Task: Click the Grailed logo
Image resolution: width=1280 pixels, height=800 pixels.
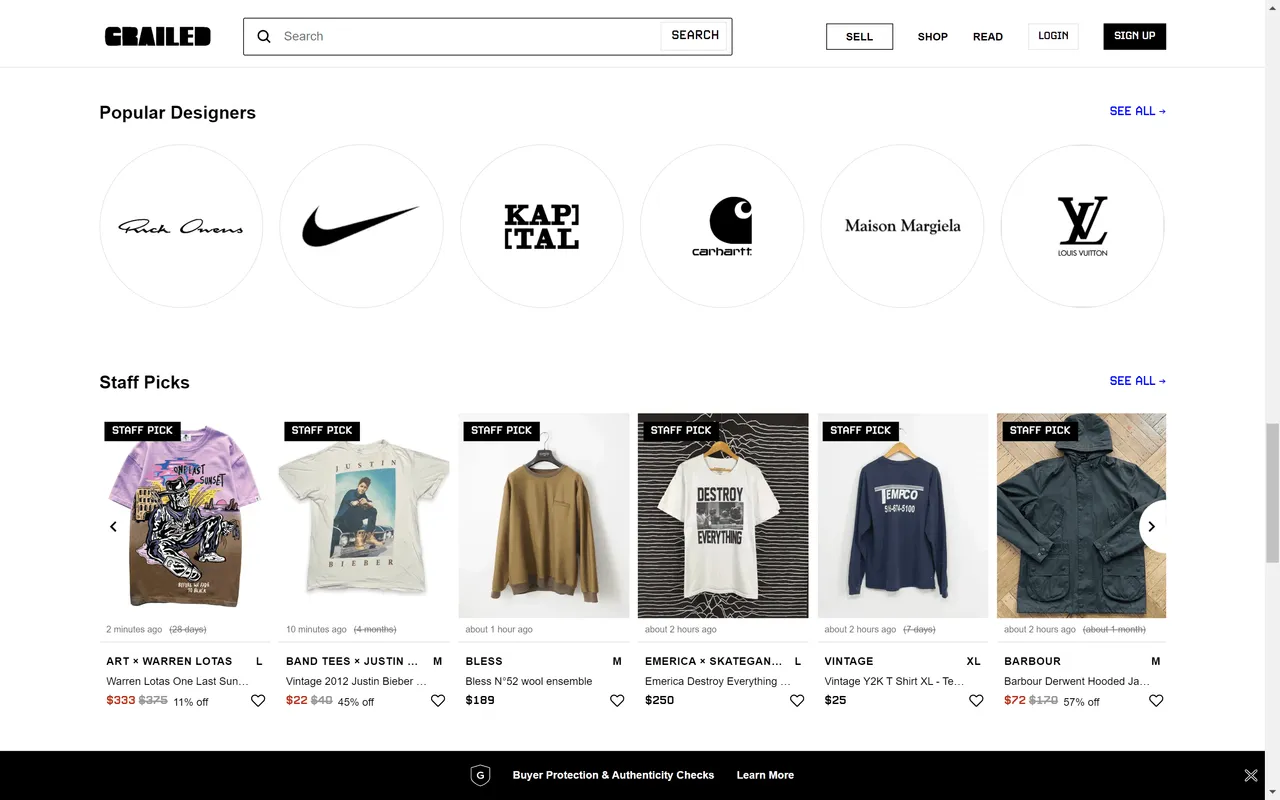Action: point(157,36)
